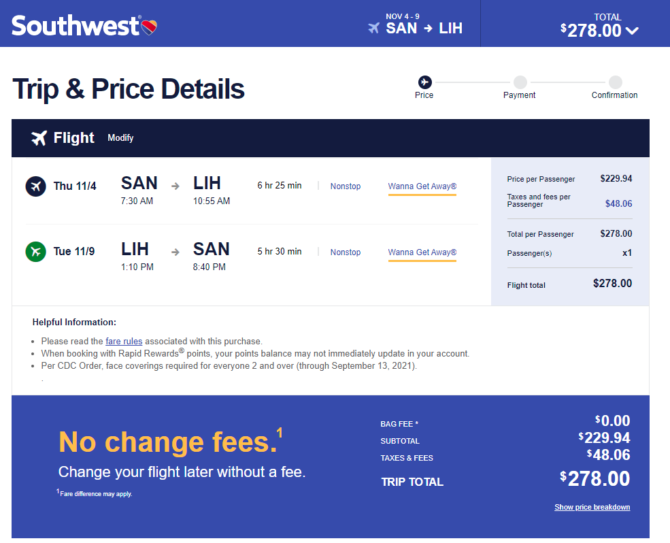
Task: Open Wanna Get Away fare for departing flight
Action: (422, 187)
